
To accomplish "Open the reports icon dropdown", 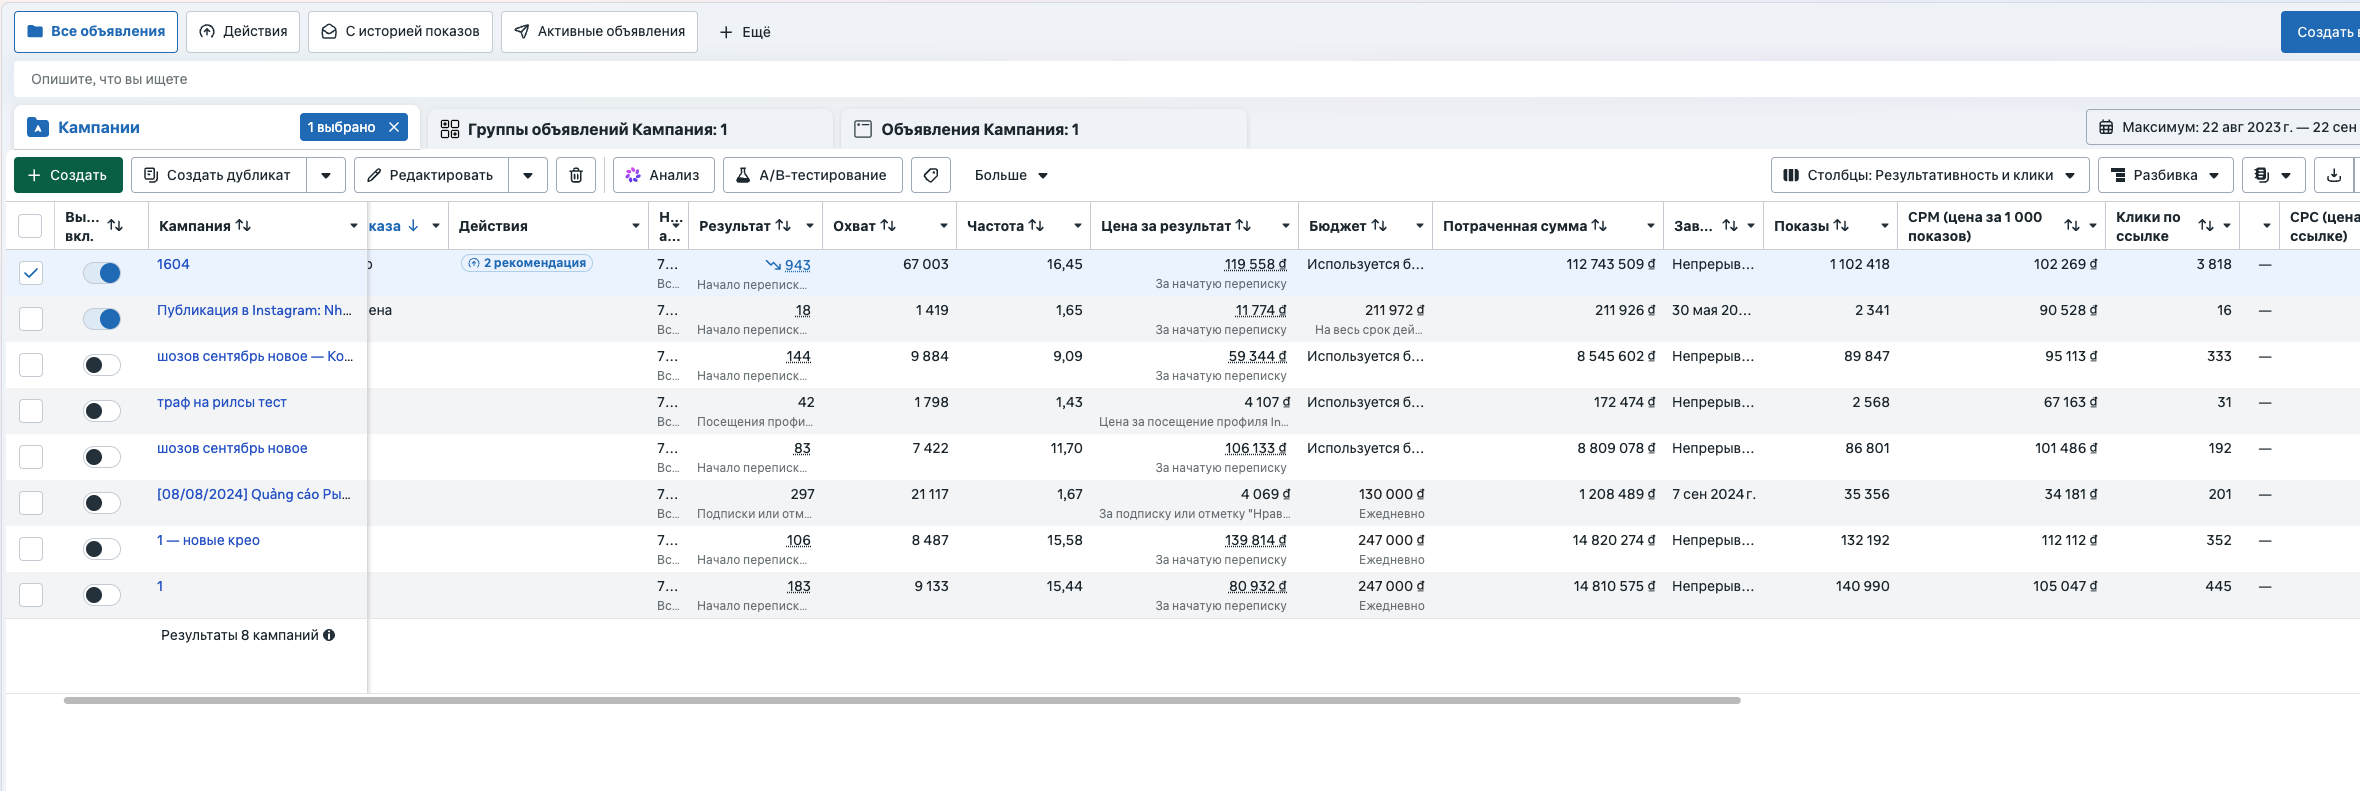I will tap(2273, 175).
